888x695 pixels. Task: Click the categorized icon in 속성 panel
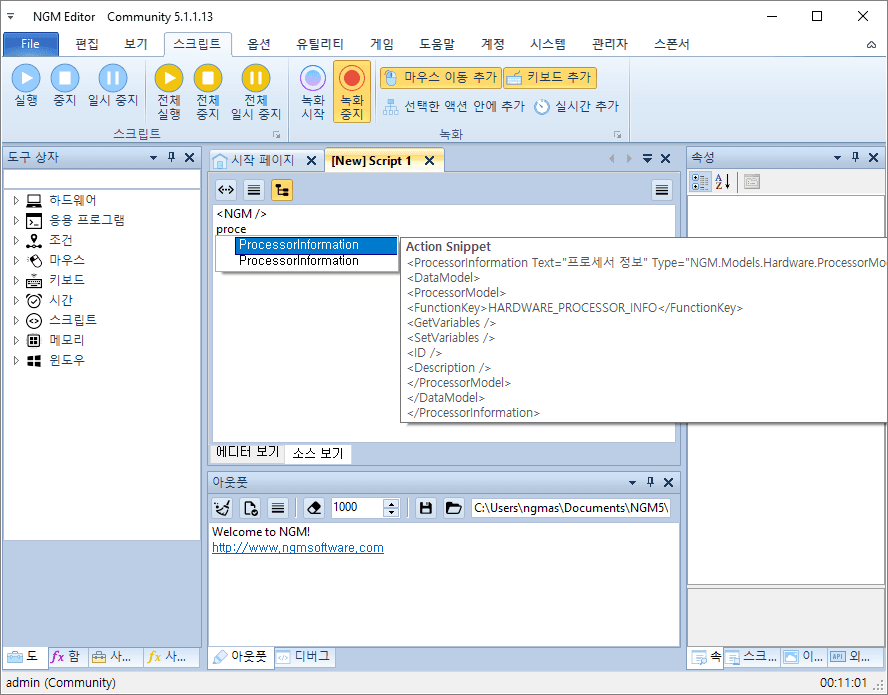pos(700,182)
